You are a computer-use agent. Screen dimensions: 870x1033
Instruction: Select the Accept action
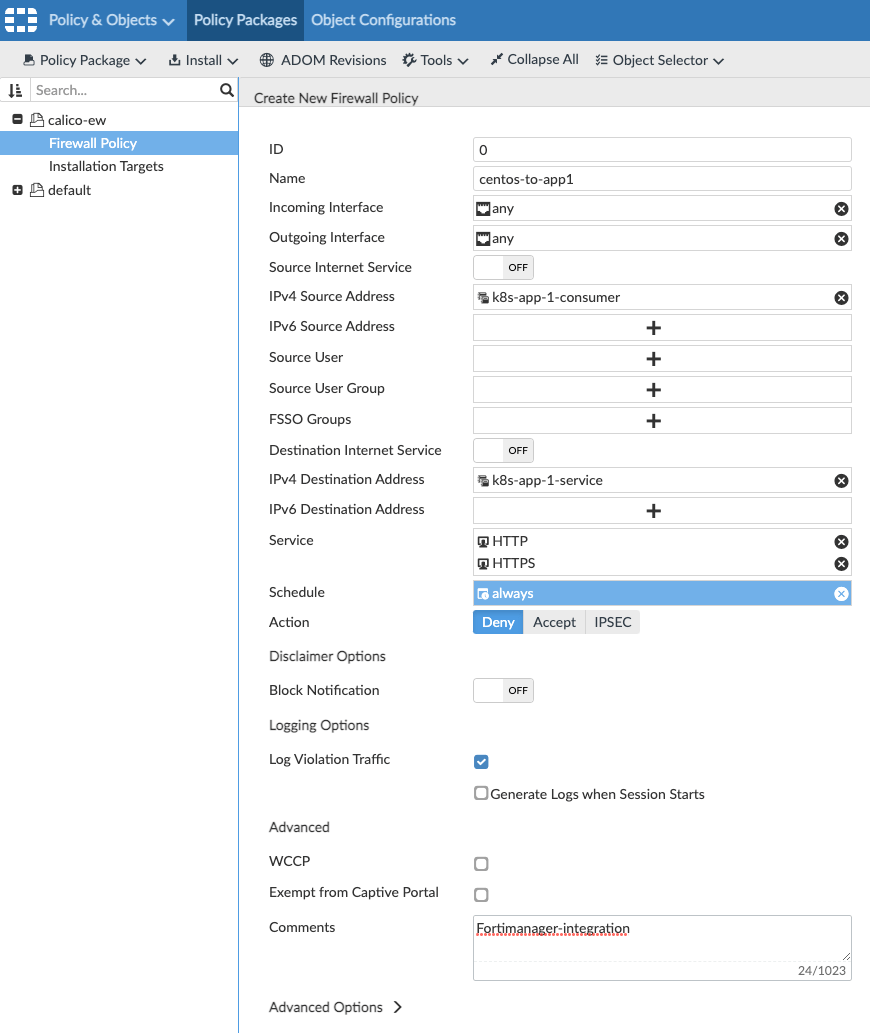click(x=554, y=622)
